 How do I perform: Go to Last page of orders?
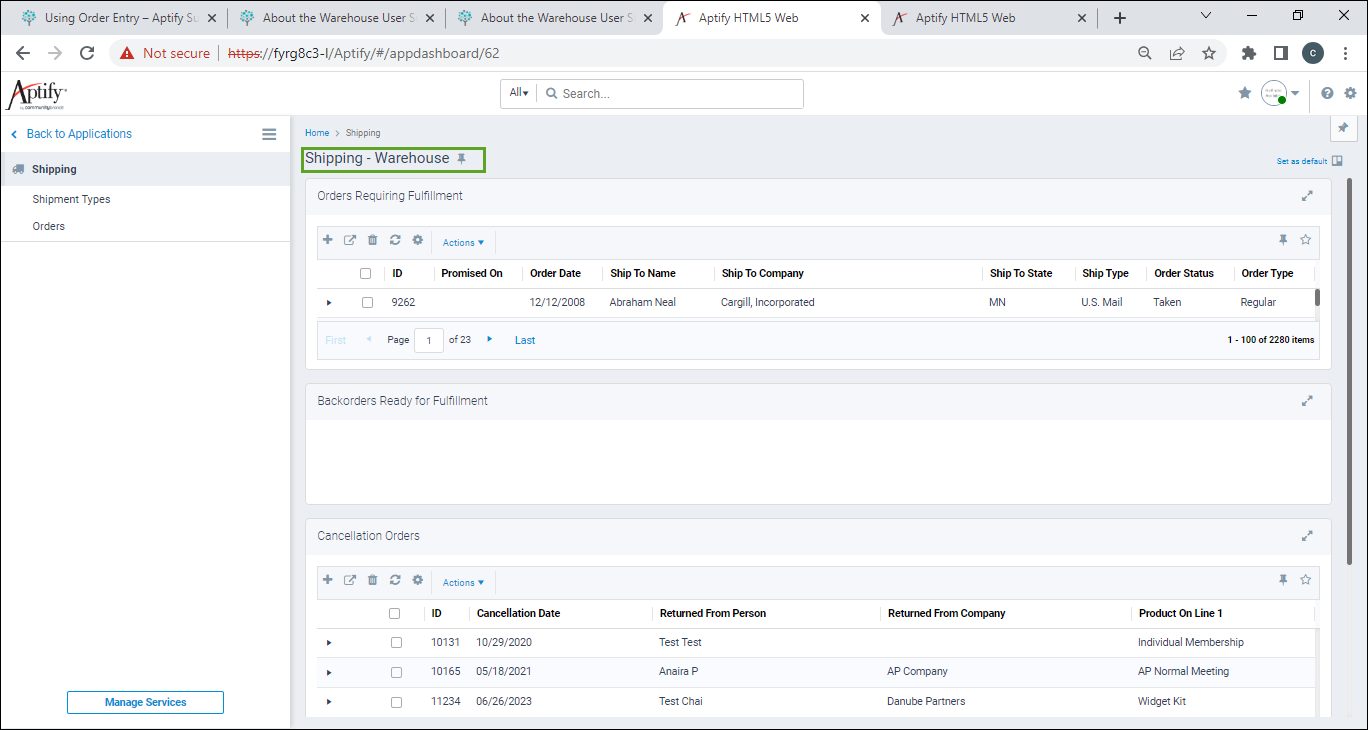525,340
